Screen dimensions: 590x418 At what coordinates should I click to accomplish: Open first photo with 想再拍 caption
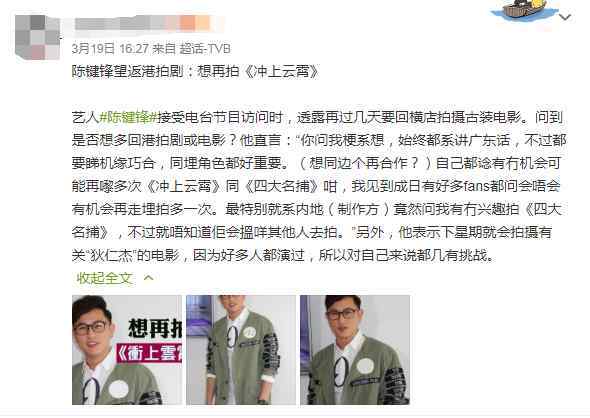pyautogui.click(x=127, y=350)
